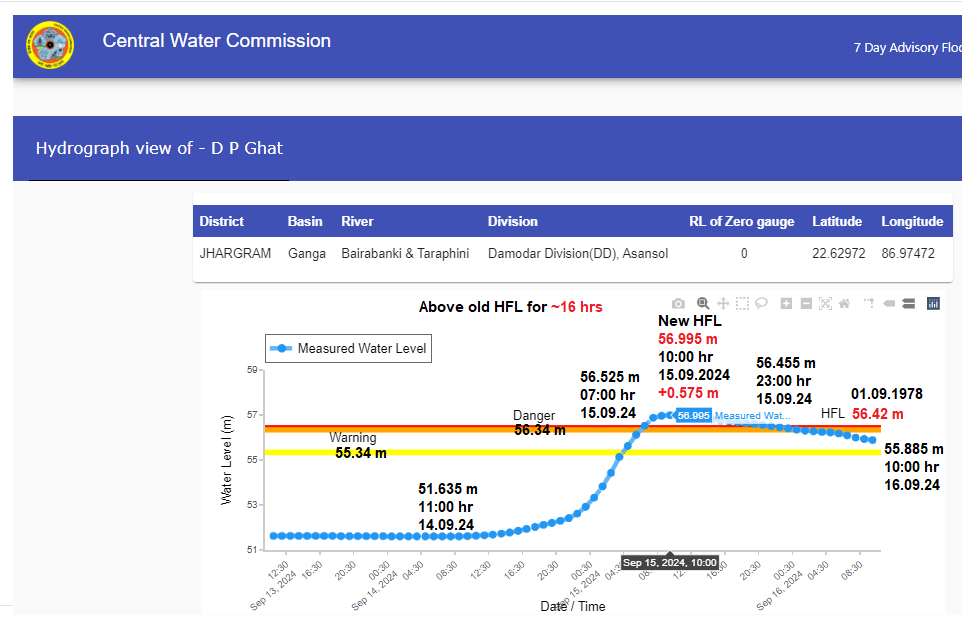Activate the Lasso Select tool
The width and height of the screenshot is (962, 642).
762,304
